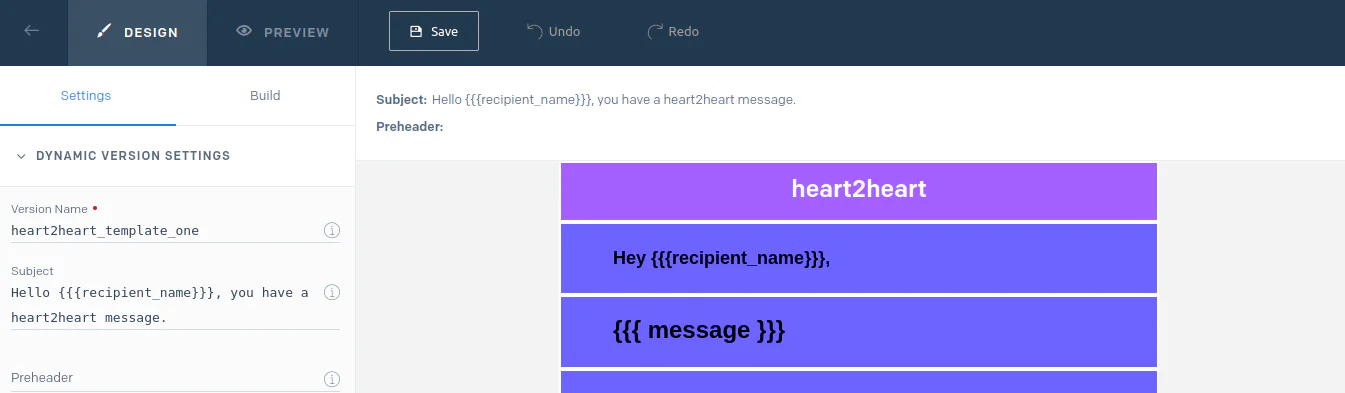Switch to the Build tab
Screen dimensions: 1345x393
(265, 96)
